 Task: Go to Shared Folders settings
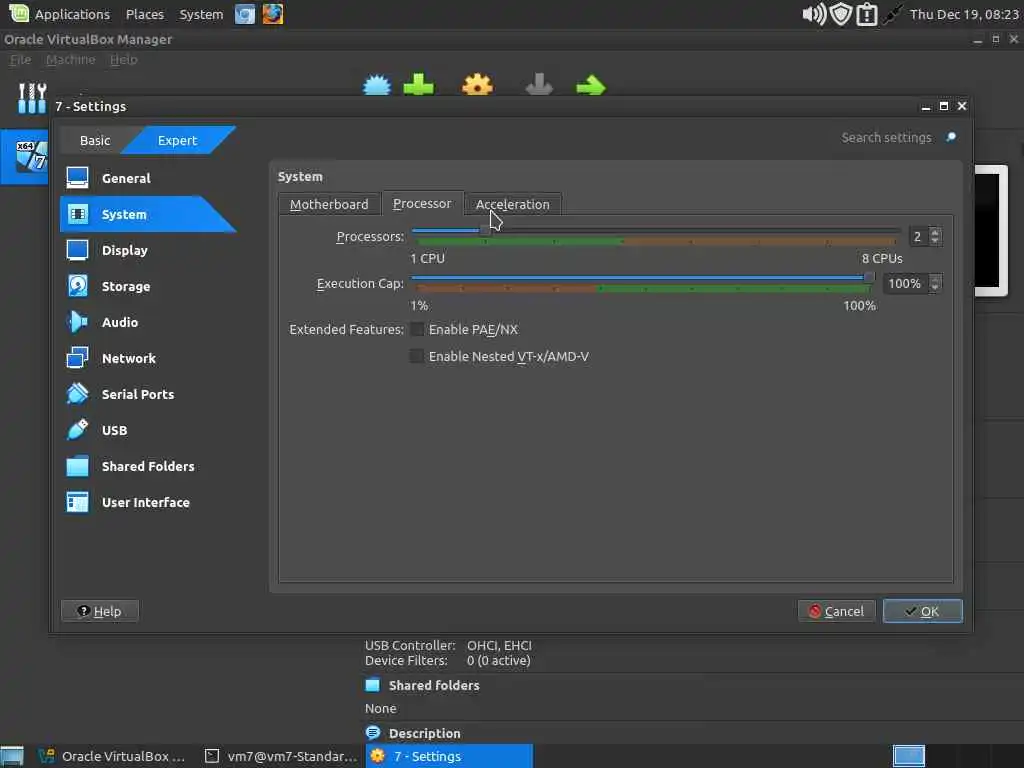tap(148, 466)
